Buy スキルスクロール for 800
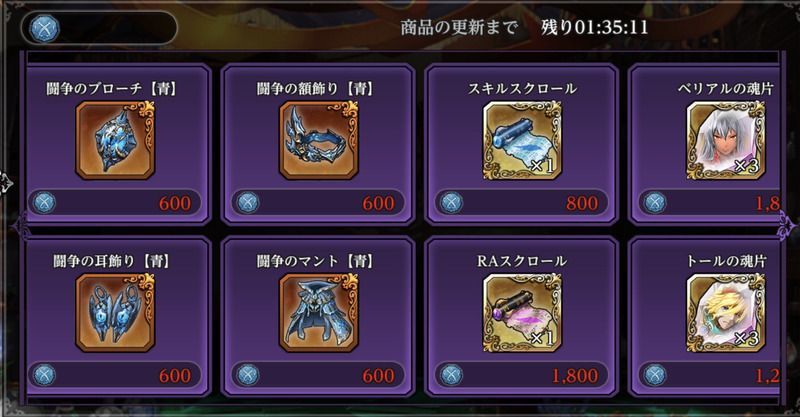Viewport: 800px width, 417px height. click(521, 203)
